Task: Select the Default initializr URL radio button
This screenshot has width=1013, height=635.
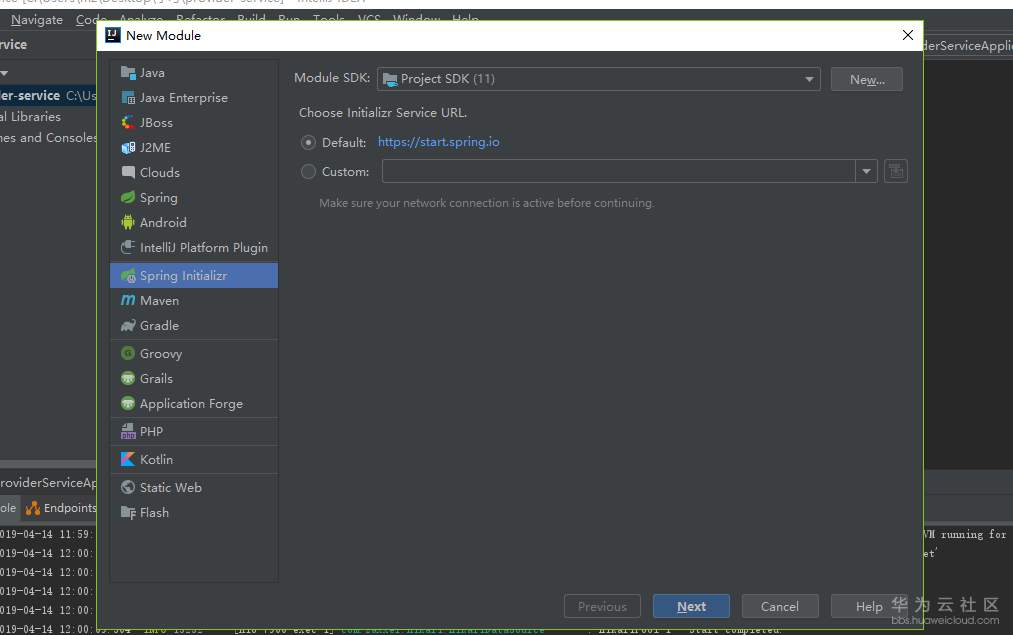Action: pos(308,142)
